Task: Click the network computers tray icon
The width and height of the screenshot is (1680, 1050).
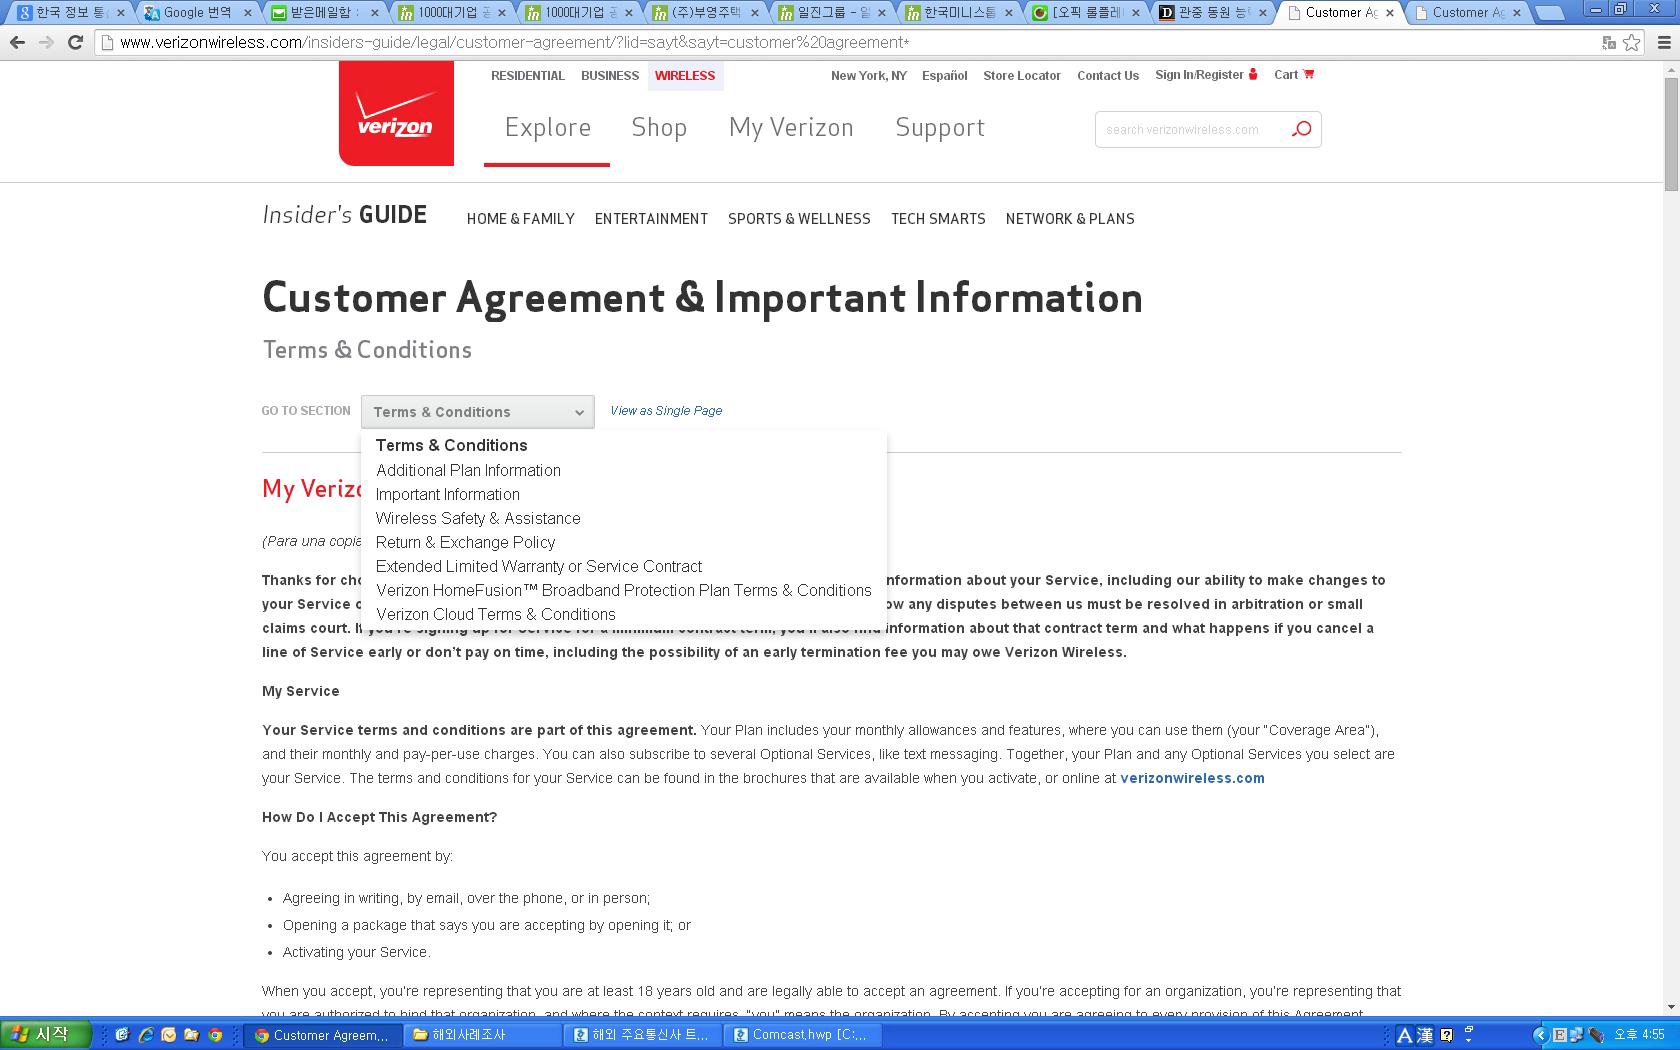Action: [x=1577, y=1035]
